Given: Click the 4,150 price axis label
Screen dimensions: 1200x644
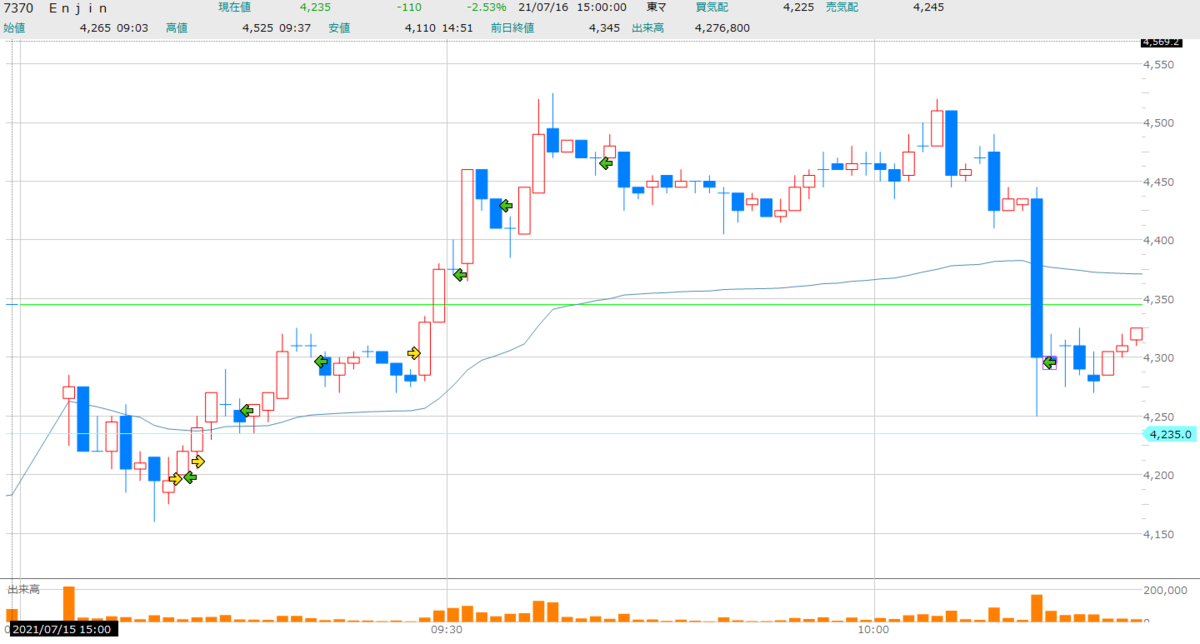Looking at the screenshot, I should [x=1159, y=534].
